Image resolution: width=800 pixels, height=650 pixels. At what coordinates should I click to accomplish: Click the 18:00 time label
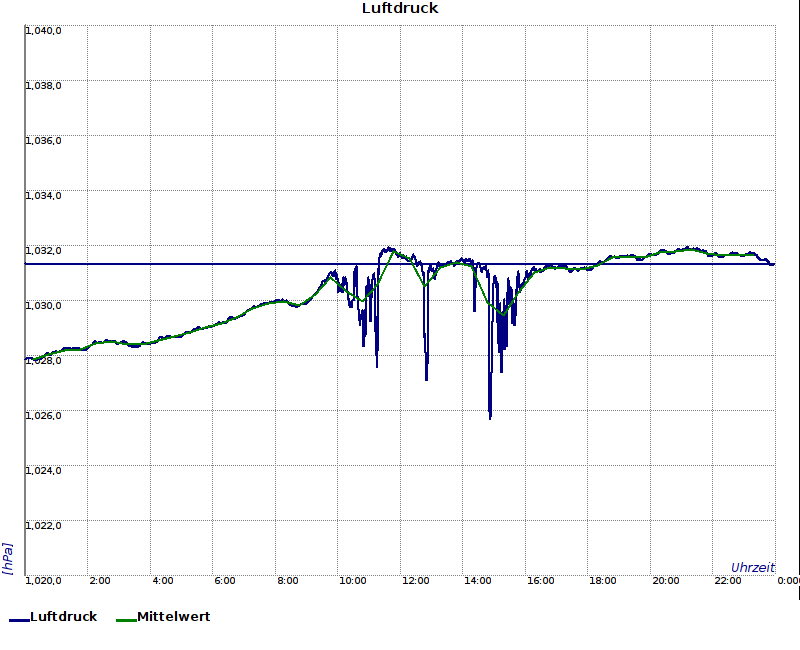[603, 581]
